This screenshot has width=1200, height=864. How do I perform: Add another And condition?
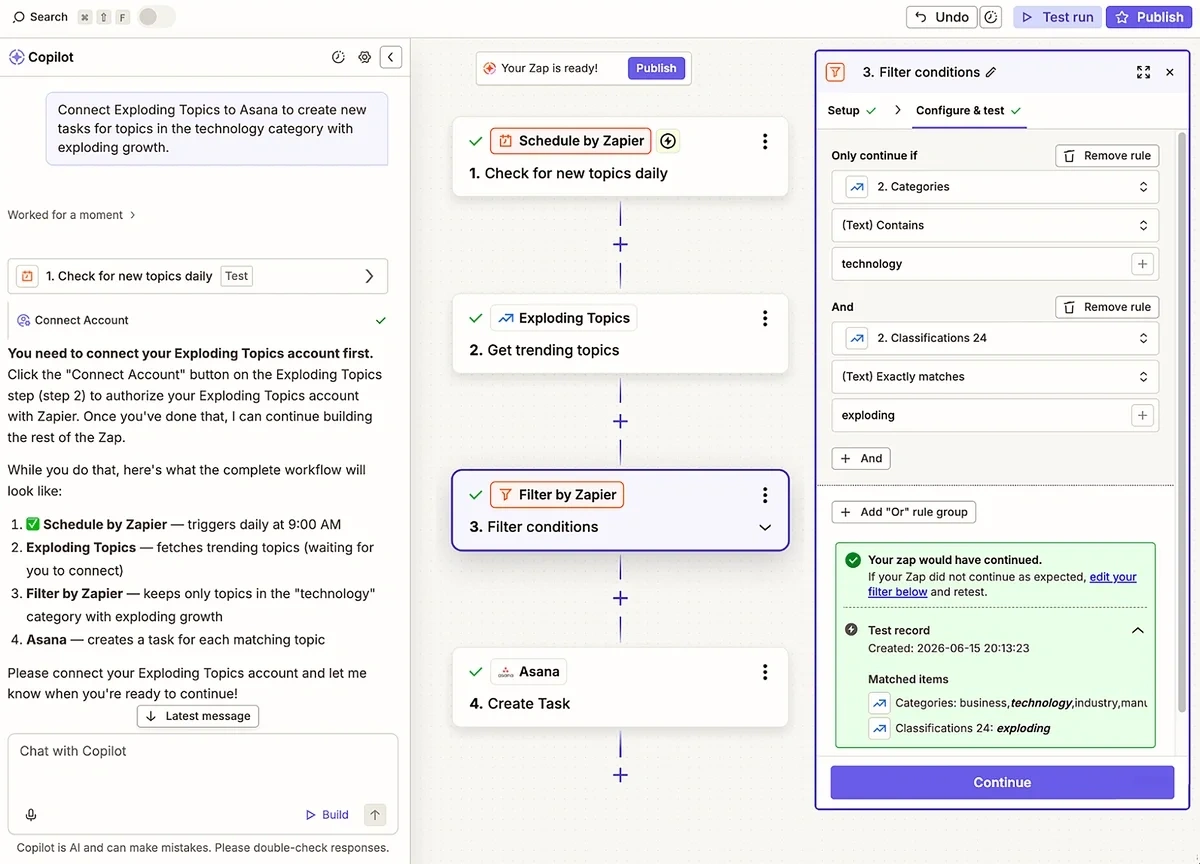861,458
